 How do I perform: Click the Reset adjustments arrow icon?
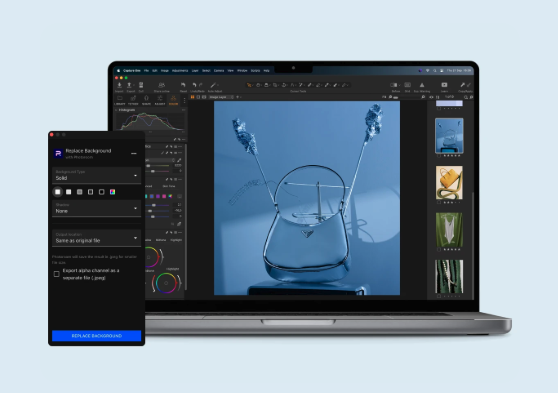[183, 85]
